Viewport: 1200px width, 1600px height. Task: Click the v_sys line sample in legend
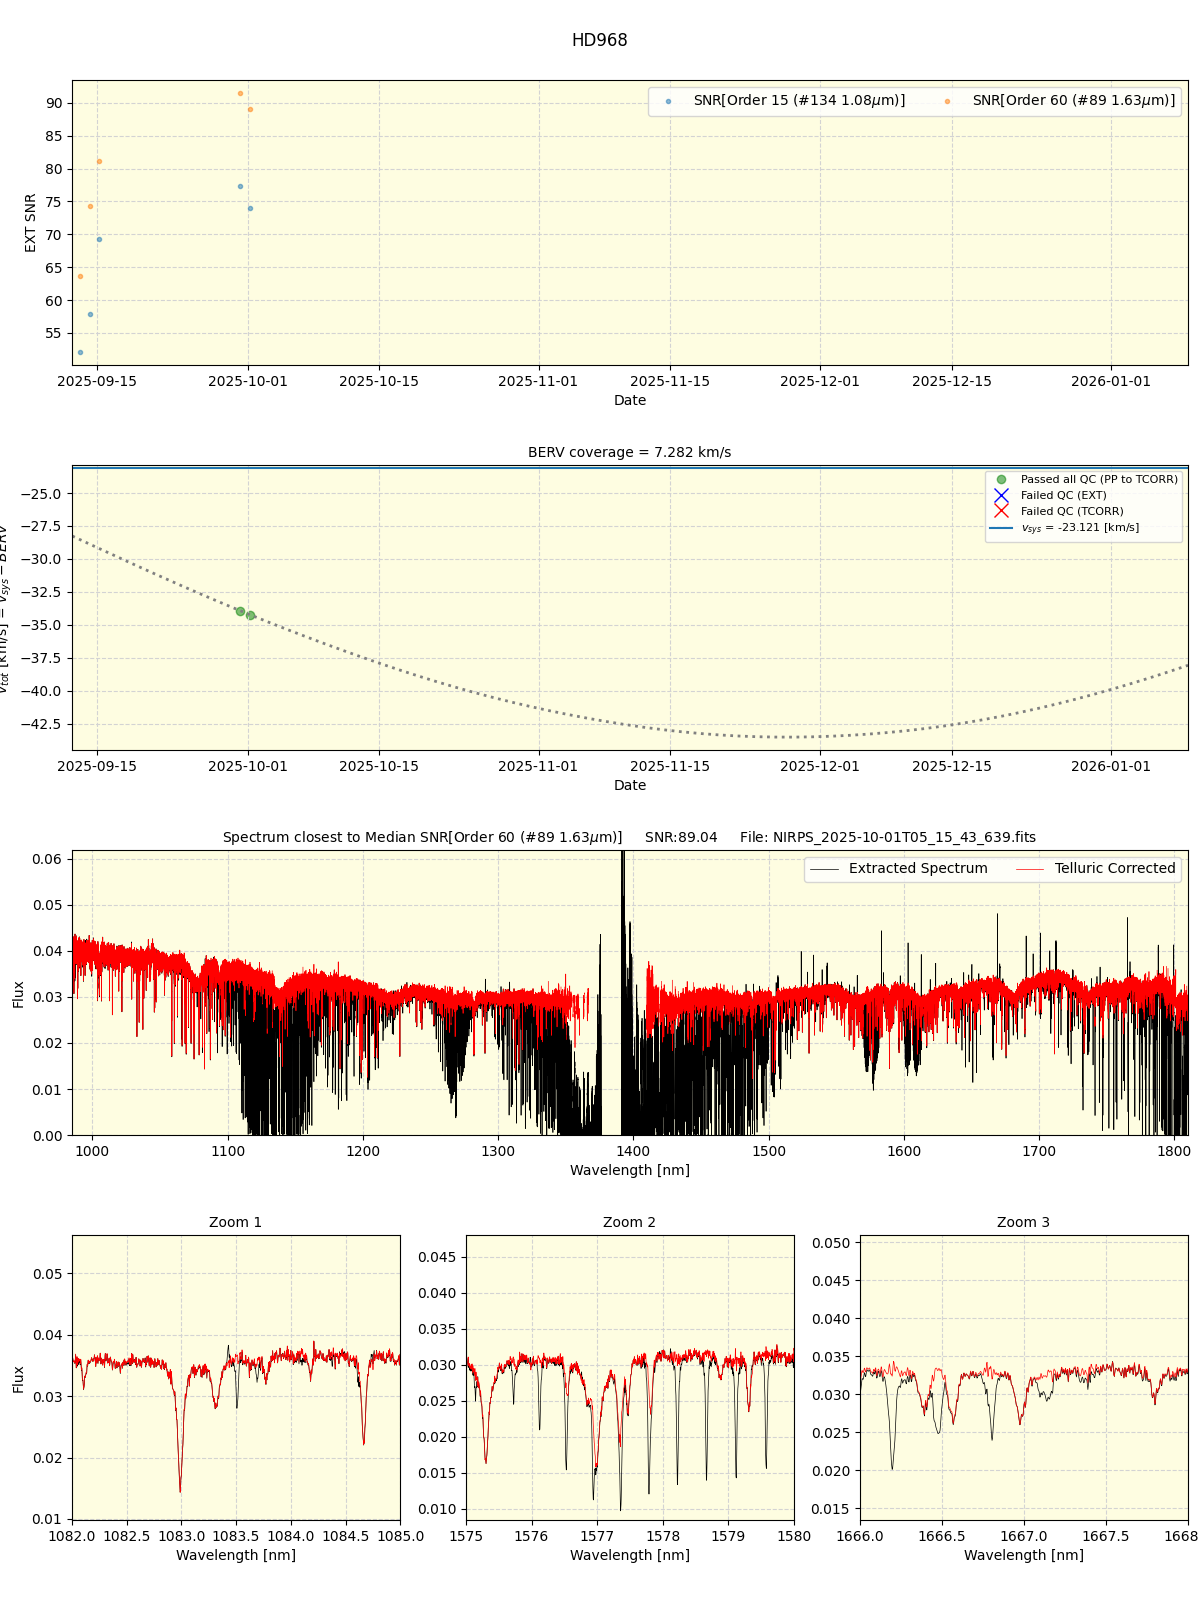(x=1001, y=528)
